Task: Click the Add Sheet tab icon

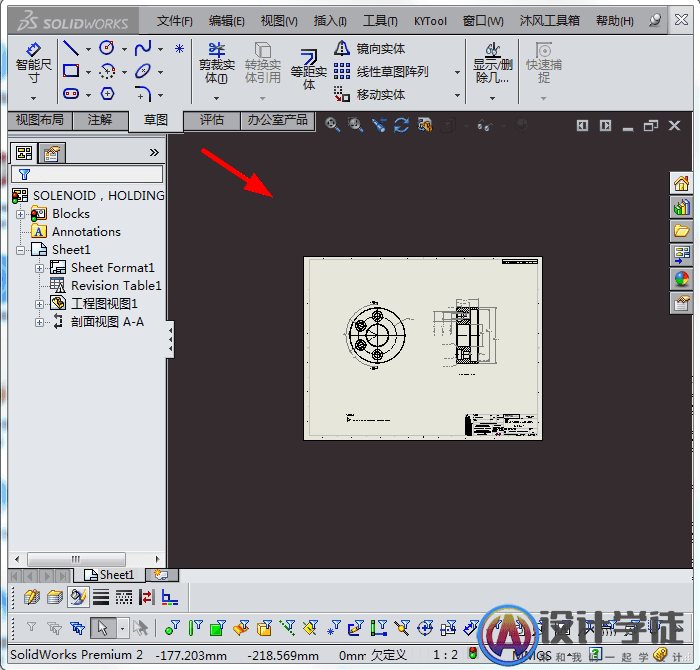Action: click(x=162, y=575)
